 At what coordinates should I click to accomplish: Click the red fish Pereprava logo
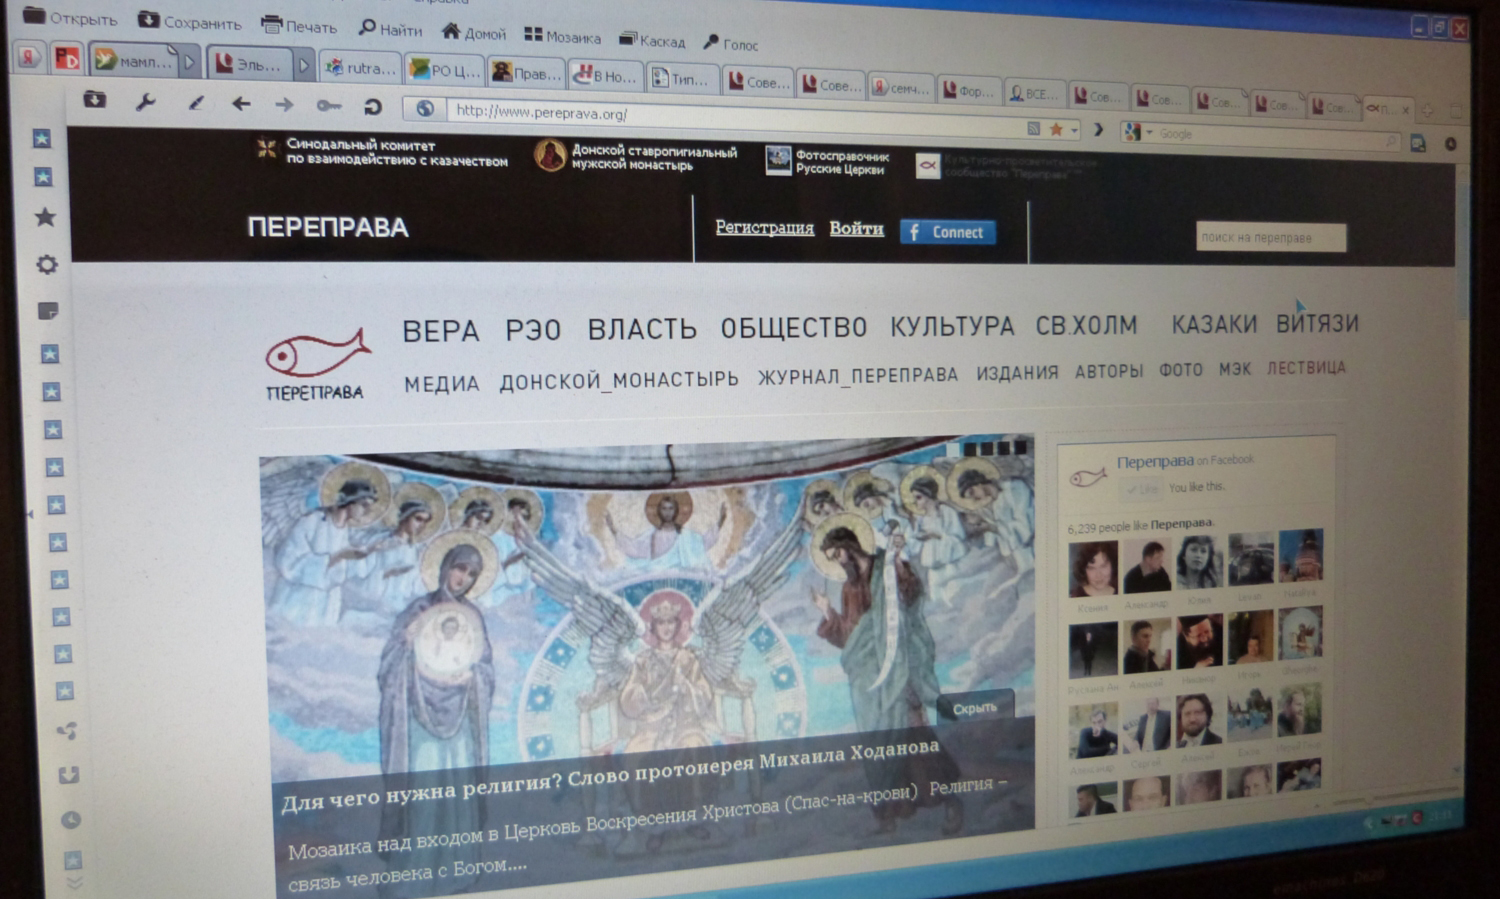coord(316,365)
